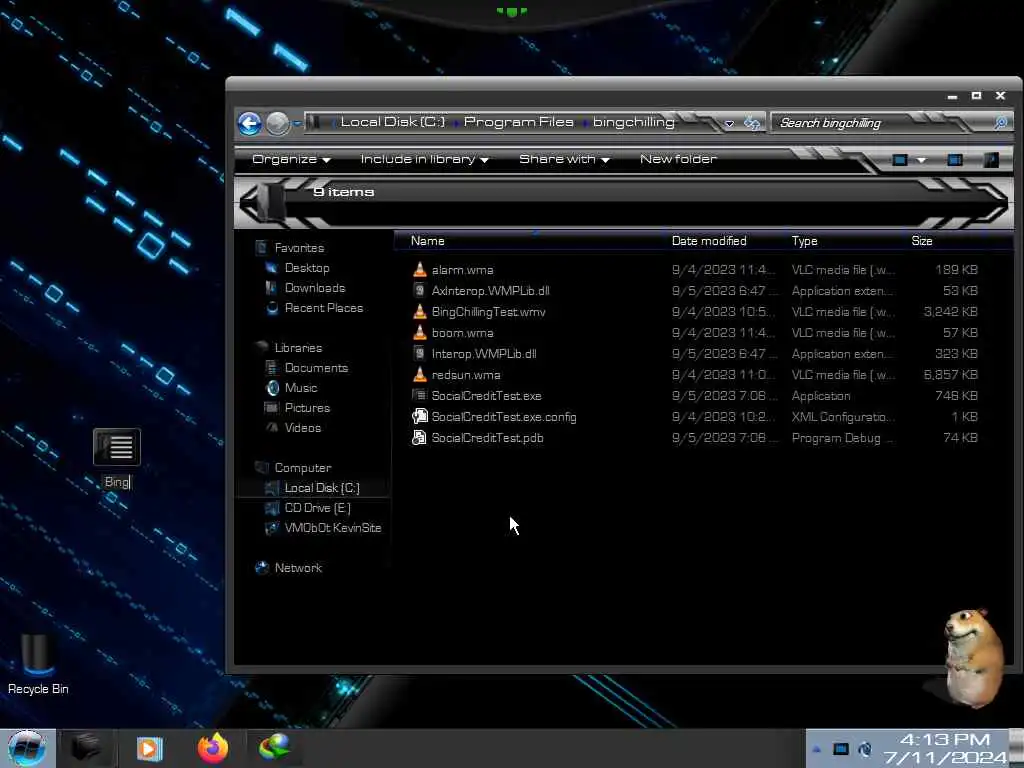Open Internet Download Manager taskbar icon

coord(274,748)
